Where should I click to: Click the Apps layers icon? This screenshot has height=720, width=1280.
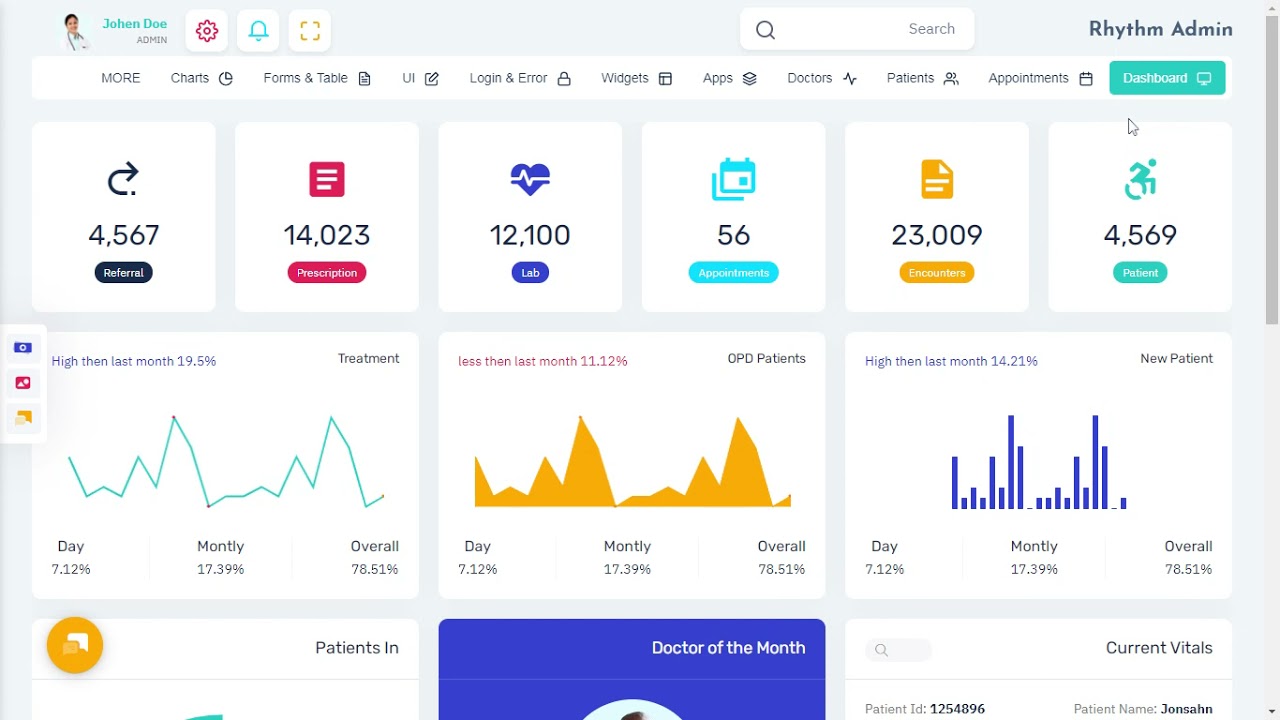tap(750, 78)
